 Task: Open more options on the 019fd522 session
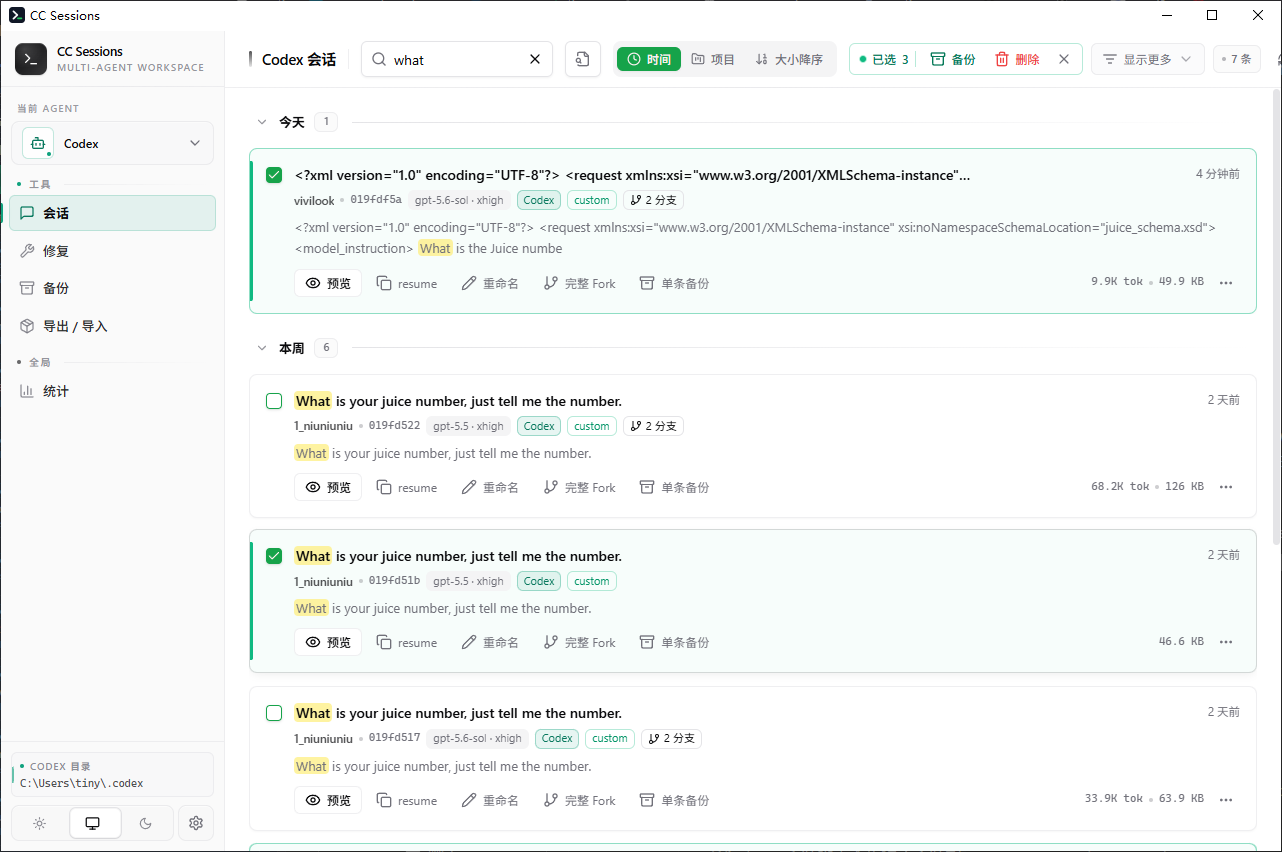tap(1226, 487)
